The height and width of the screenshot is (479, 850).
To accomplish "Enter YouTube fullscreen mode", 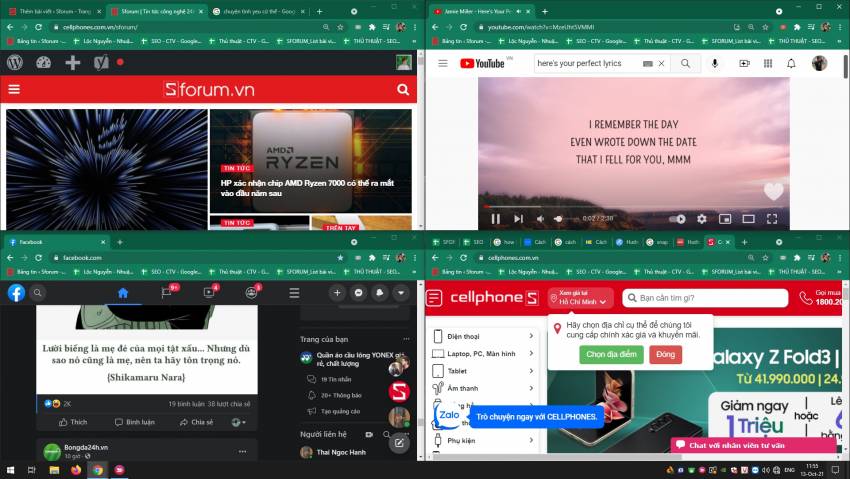I will tap(772, 219).
